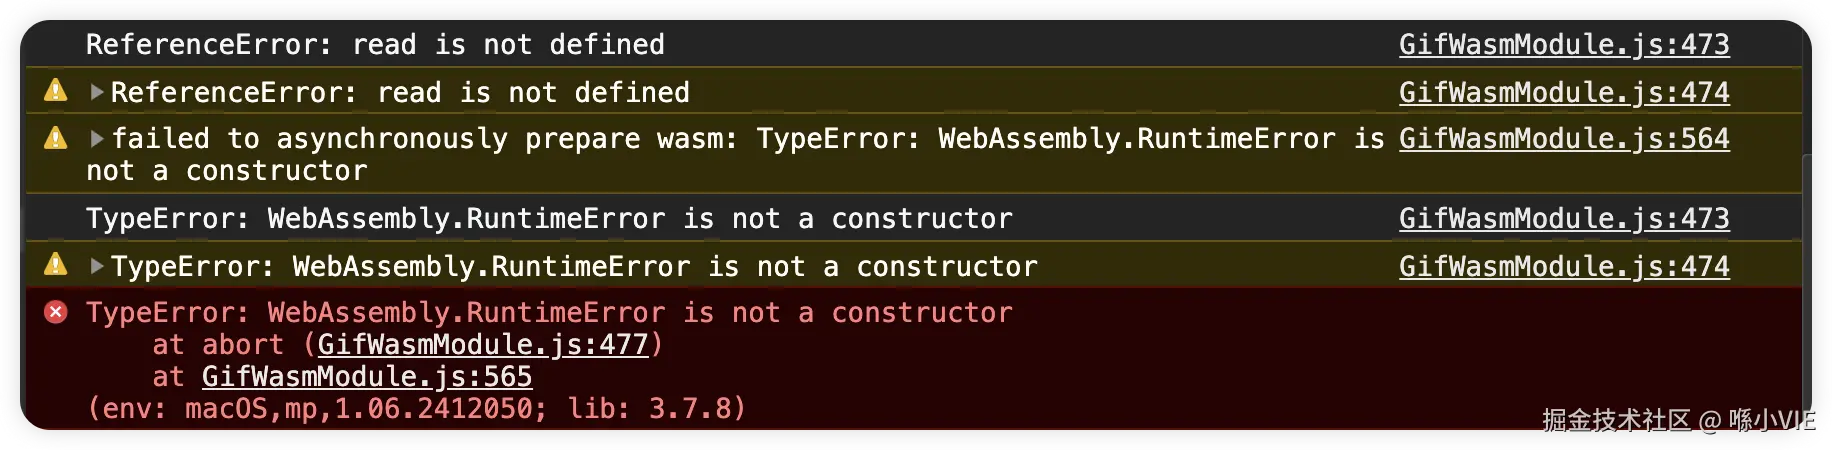Click the warning icon next to 'failed to asynchronously prepare wasm'
Image resolution: width=1832 pixels, height=450 pixels.
[x=56, y=138]
